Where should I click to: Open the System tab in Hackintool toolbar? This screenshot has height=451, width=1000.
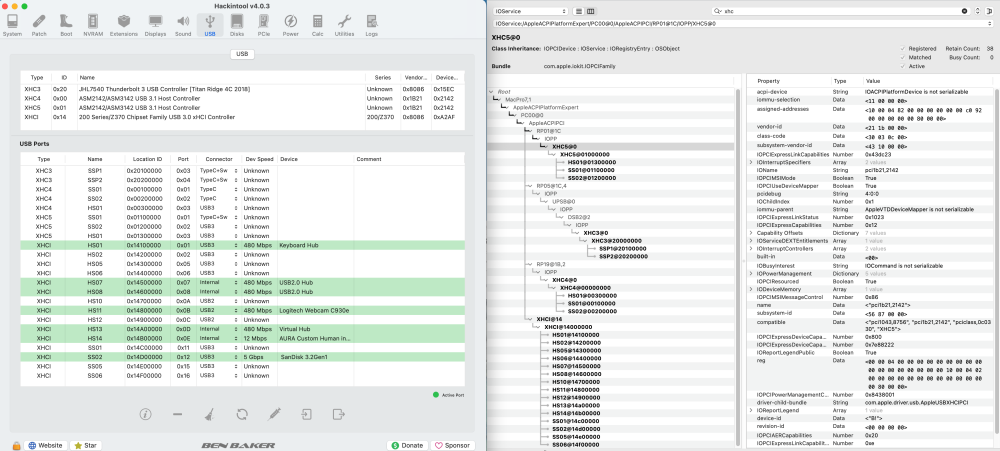click(x=12, y=26)
